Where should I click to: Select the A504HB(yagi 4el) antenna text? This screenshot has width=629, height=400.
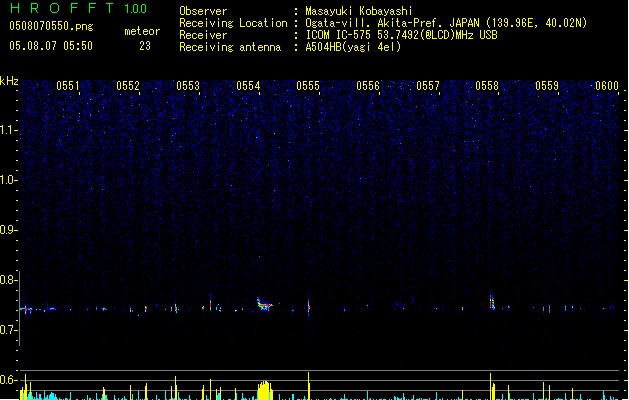pos(353,47)
